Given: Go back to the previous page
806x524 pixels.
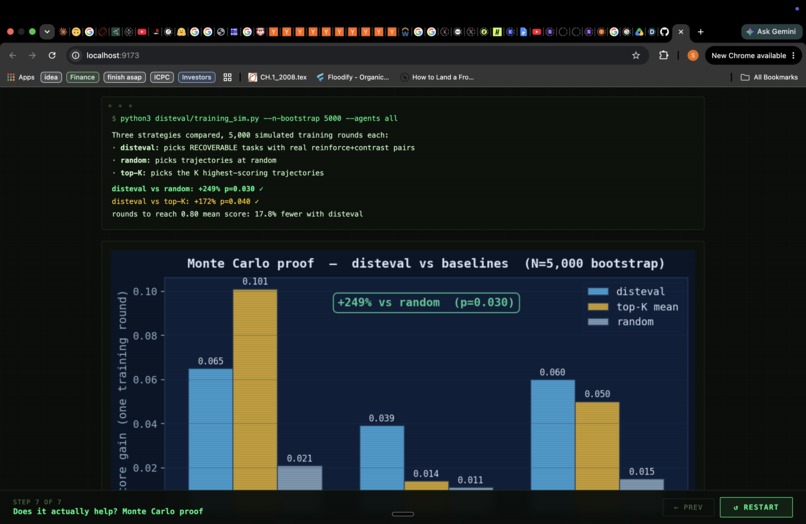Looking at the screenshot, I should pos(13,56).
